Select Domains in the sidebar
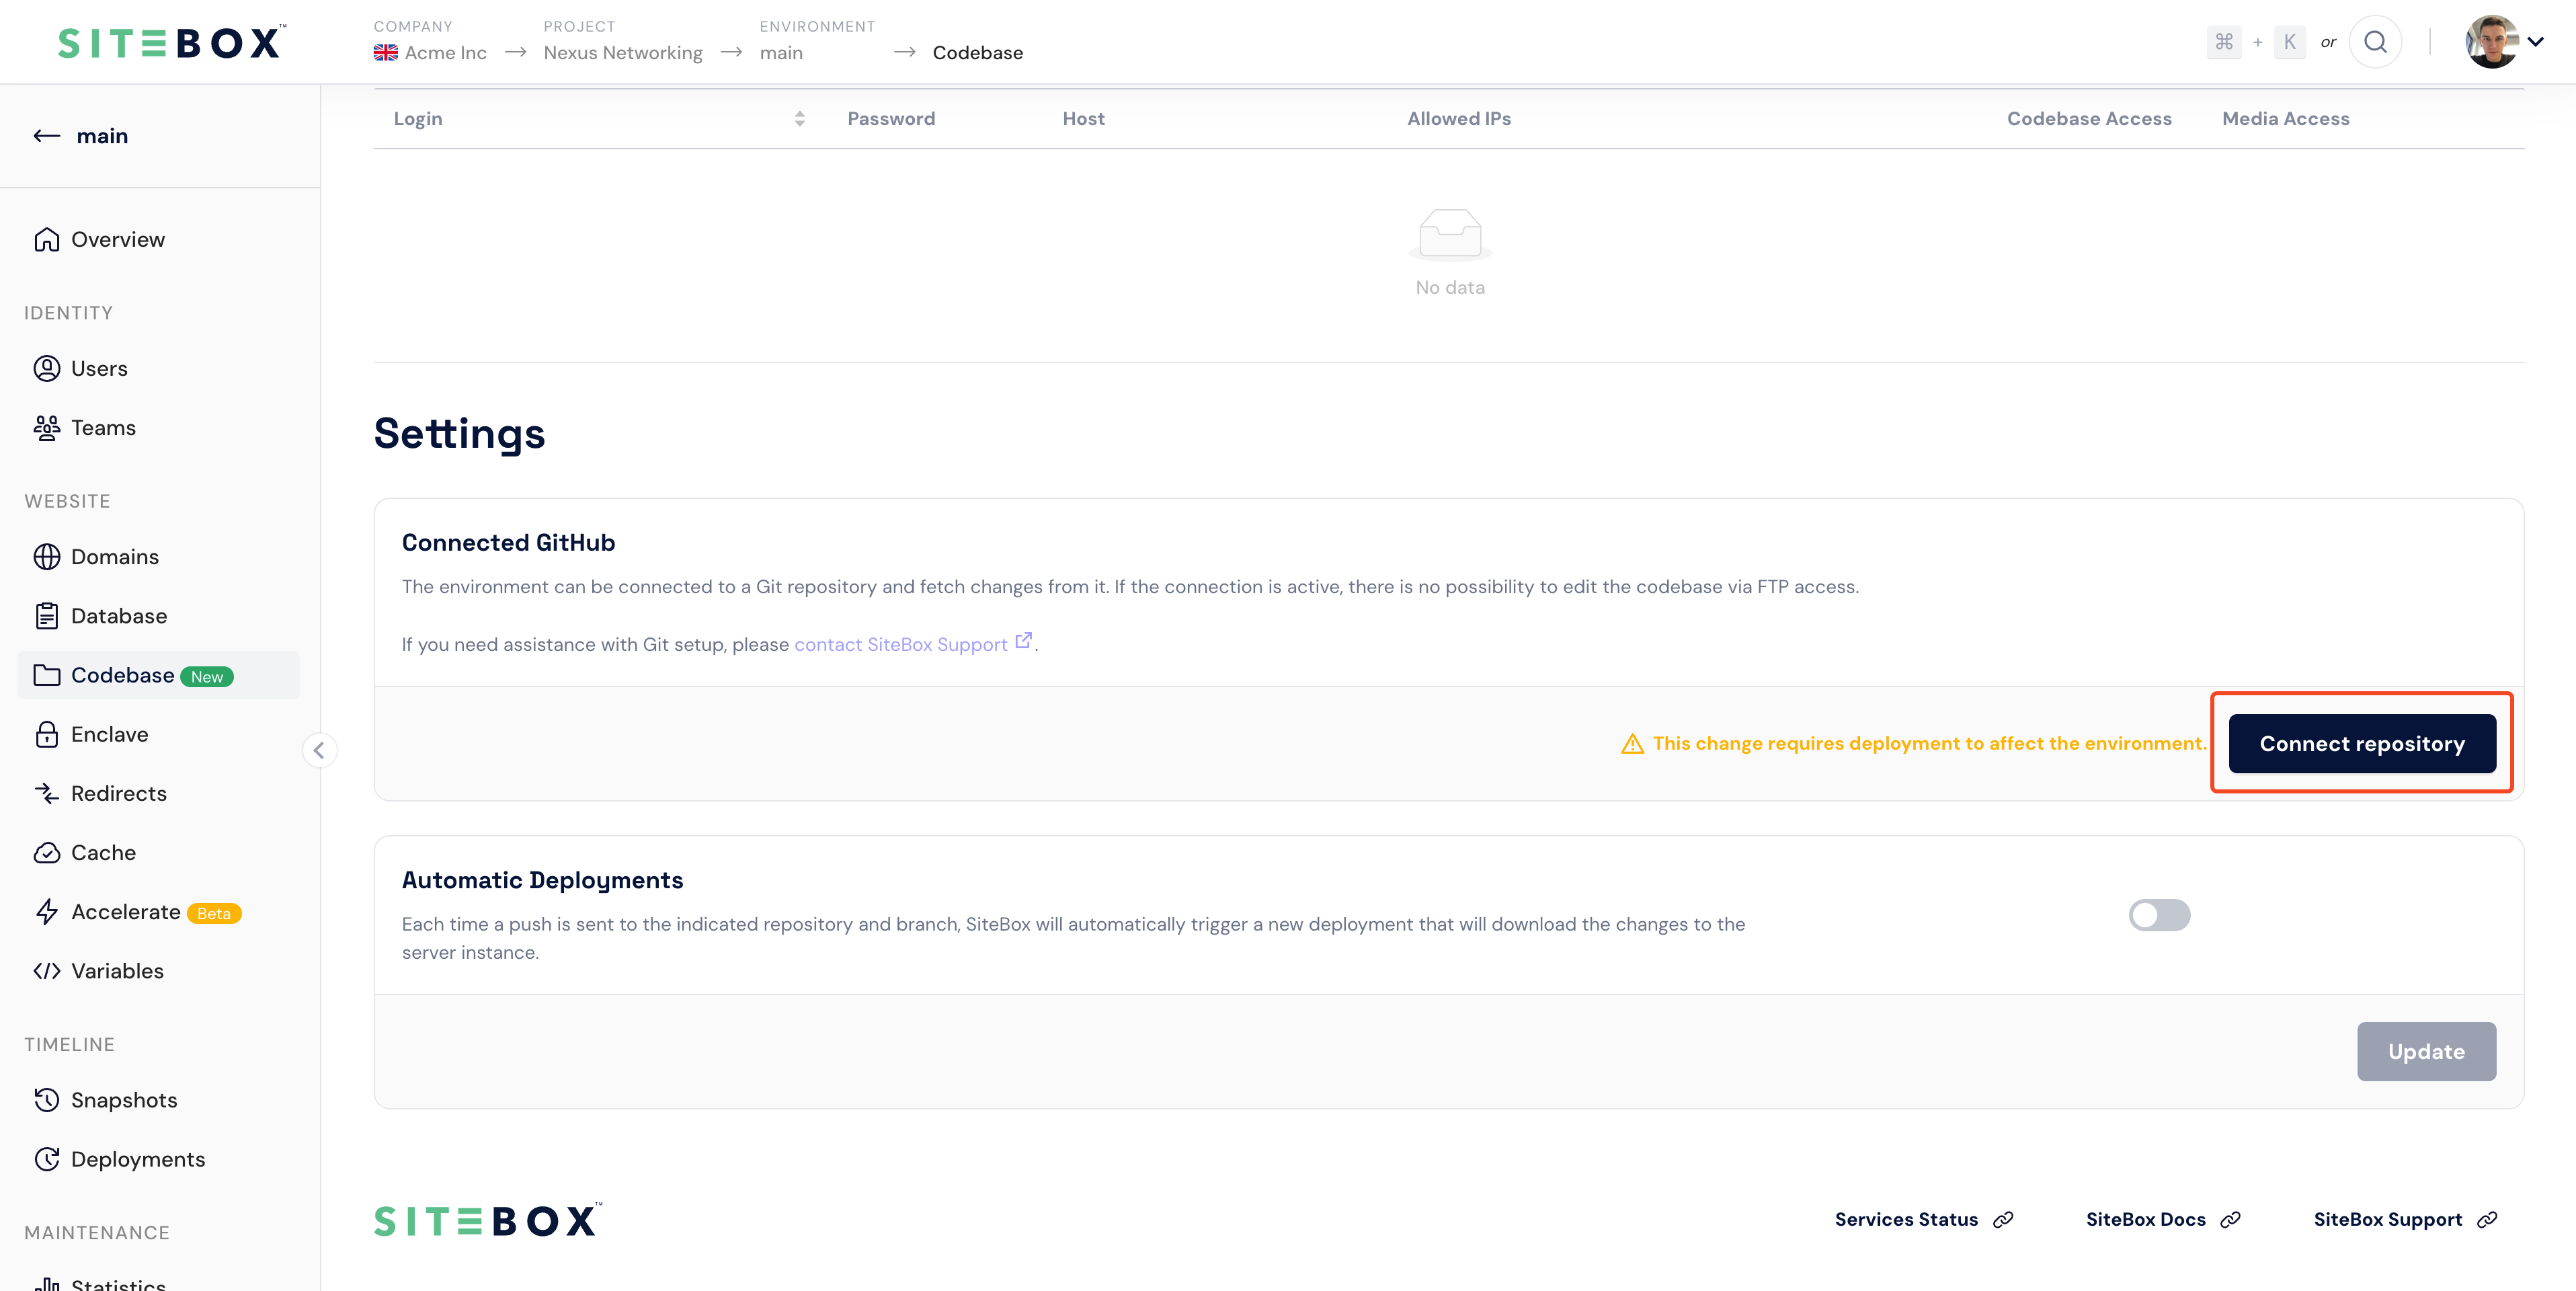Image resolution: width=2576 pixels, height=1291 pixels. click(x=159, y=557)
